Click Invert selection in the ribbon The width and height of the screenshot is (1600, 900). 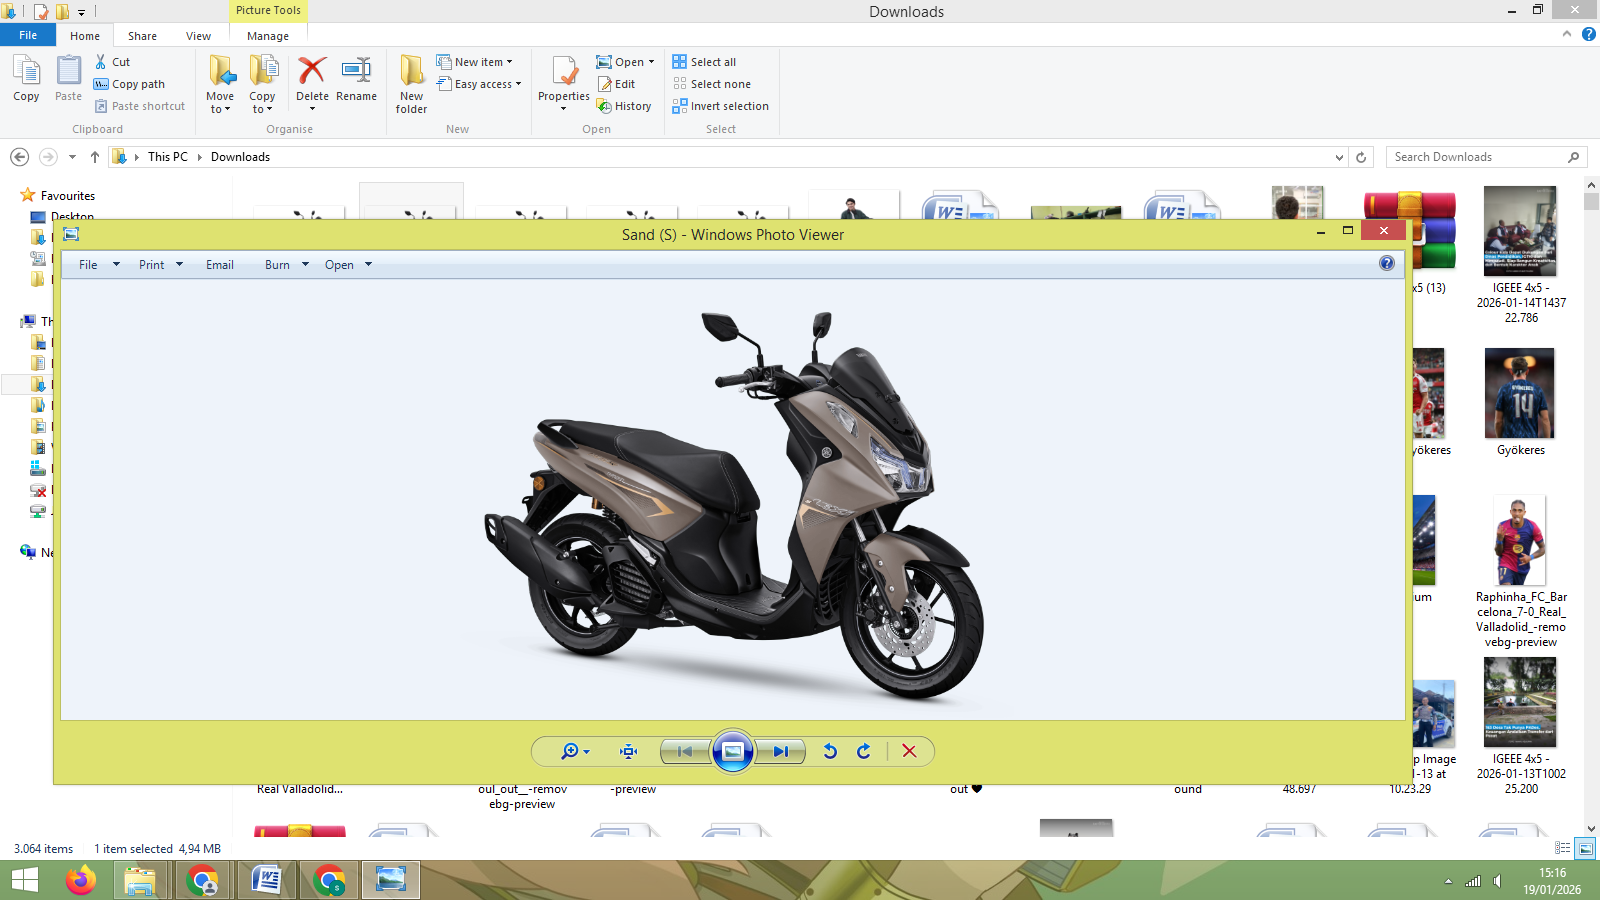coord(720,106)
